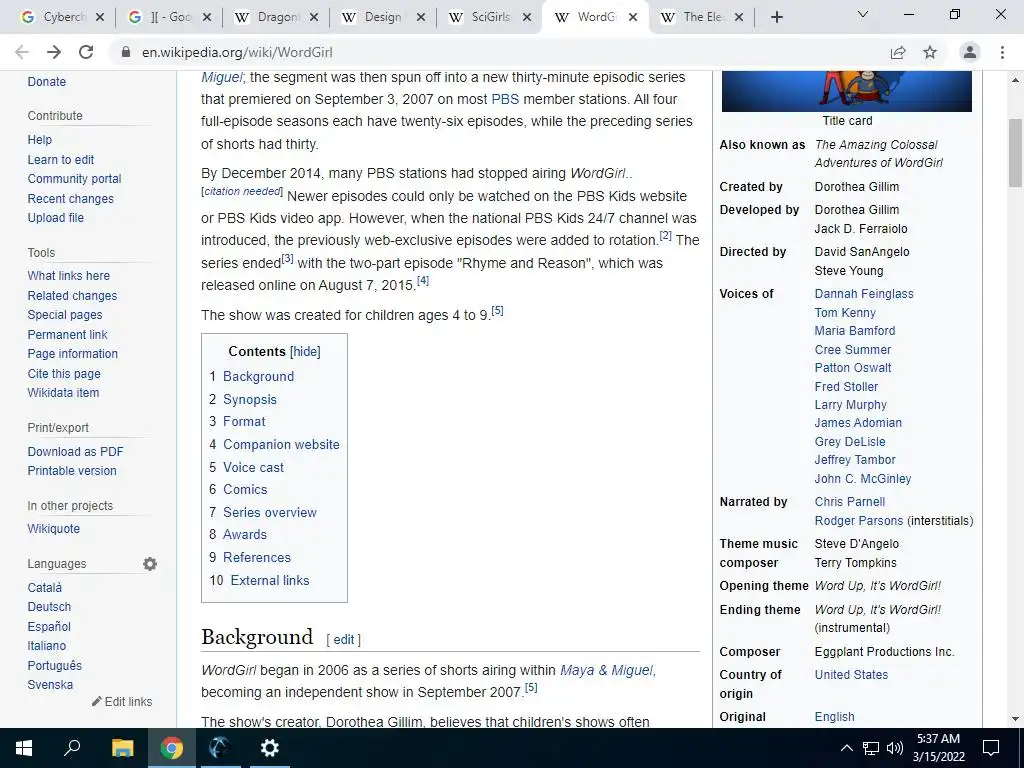Open citation needed note
Image resolution: width=1024 pixels, height=768 pixels.
tap(242, 191)
